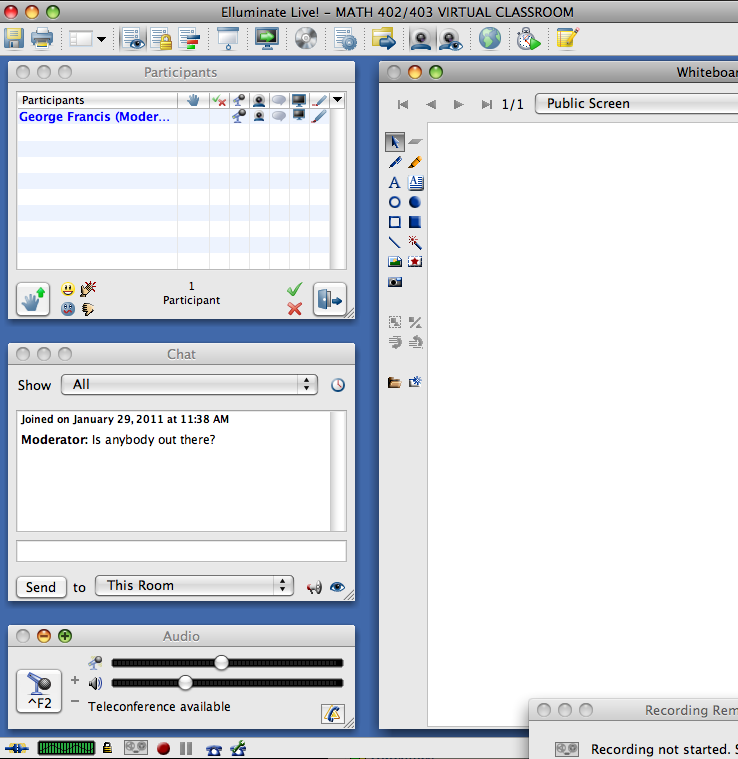738x759 pixels.
Task: Adjust the speaker volume slider
Action: pyautogui.click(x=185, y=683)
